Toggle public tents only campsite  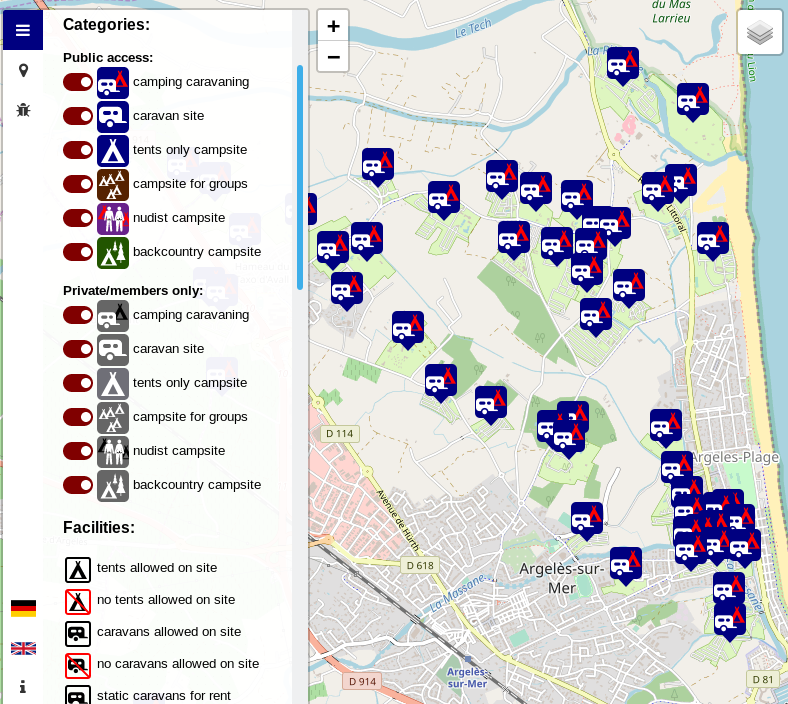click(78, 150)
